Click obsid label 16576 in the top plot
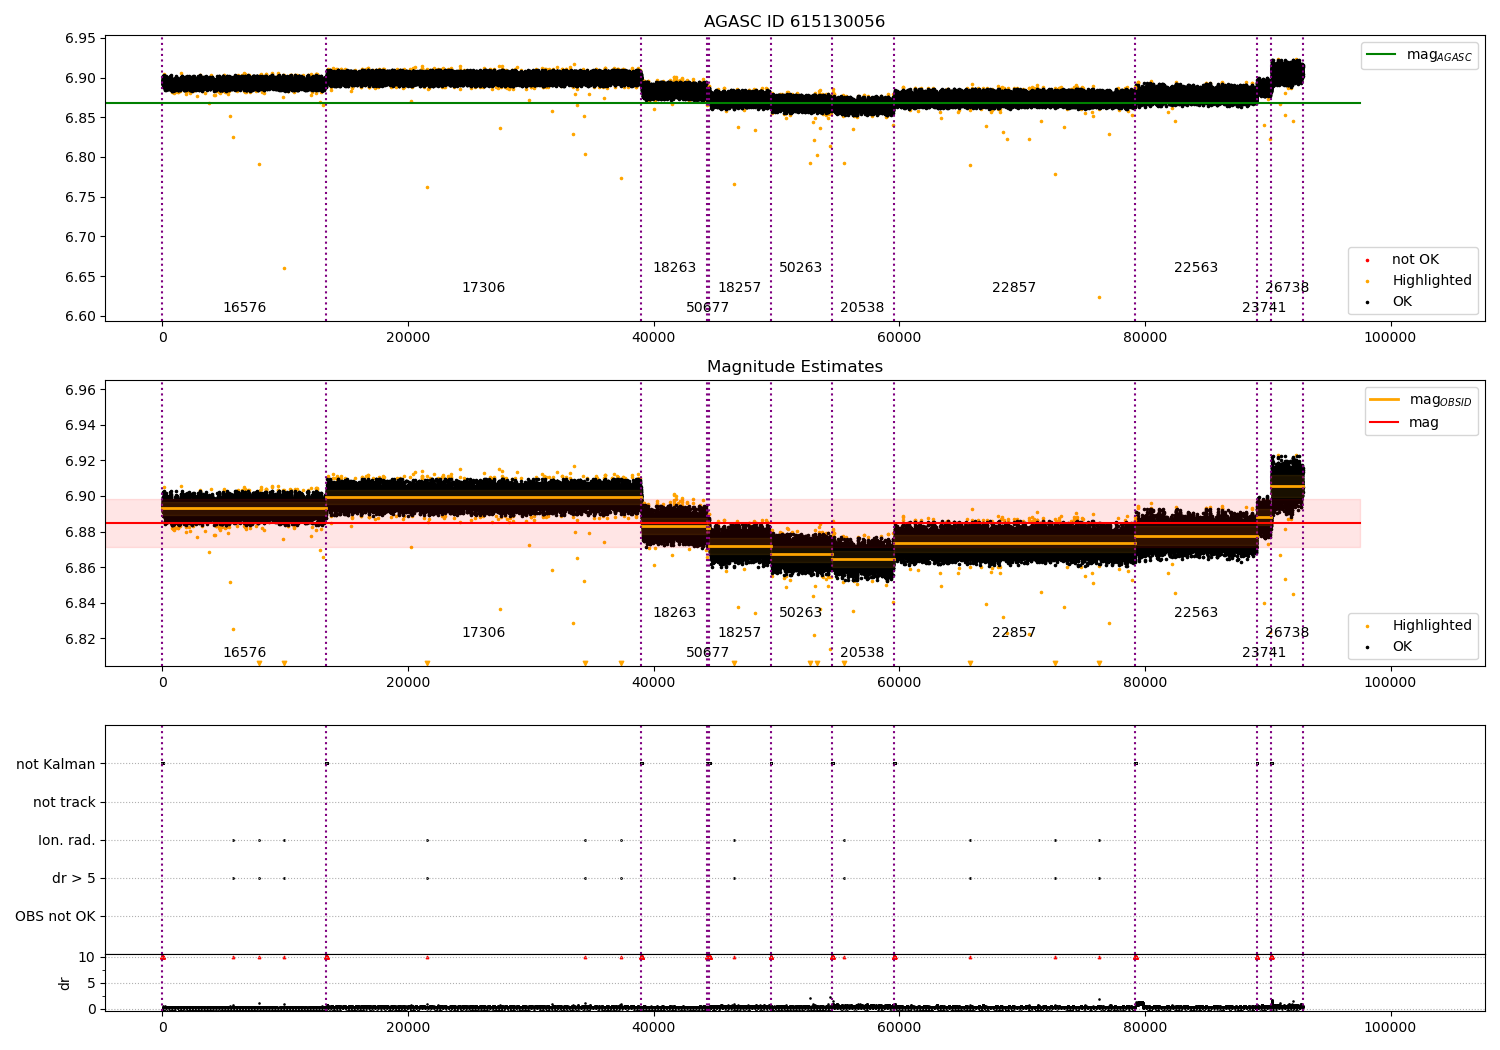Viewport: 1500px width, 1050px height. coord(244,308)
